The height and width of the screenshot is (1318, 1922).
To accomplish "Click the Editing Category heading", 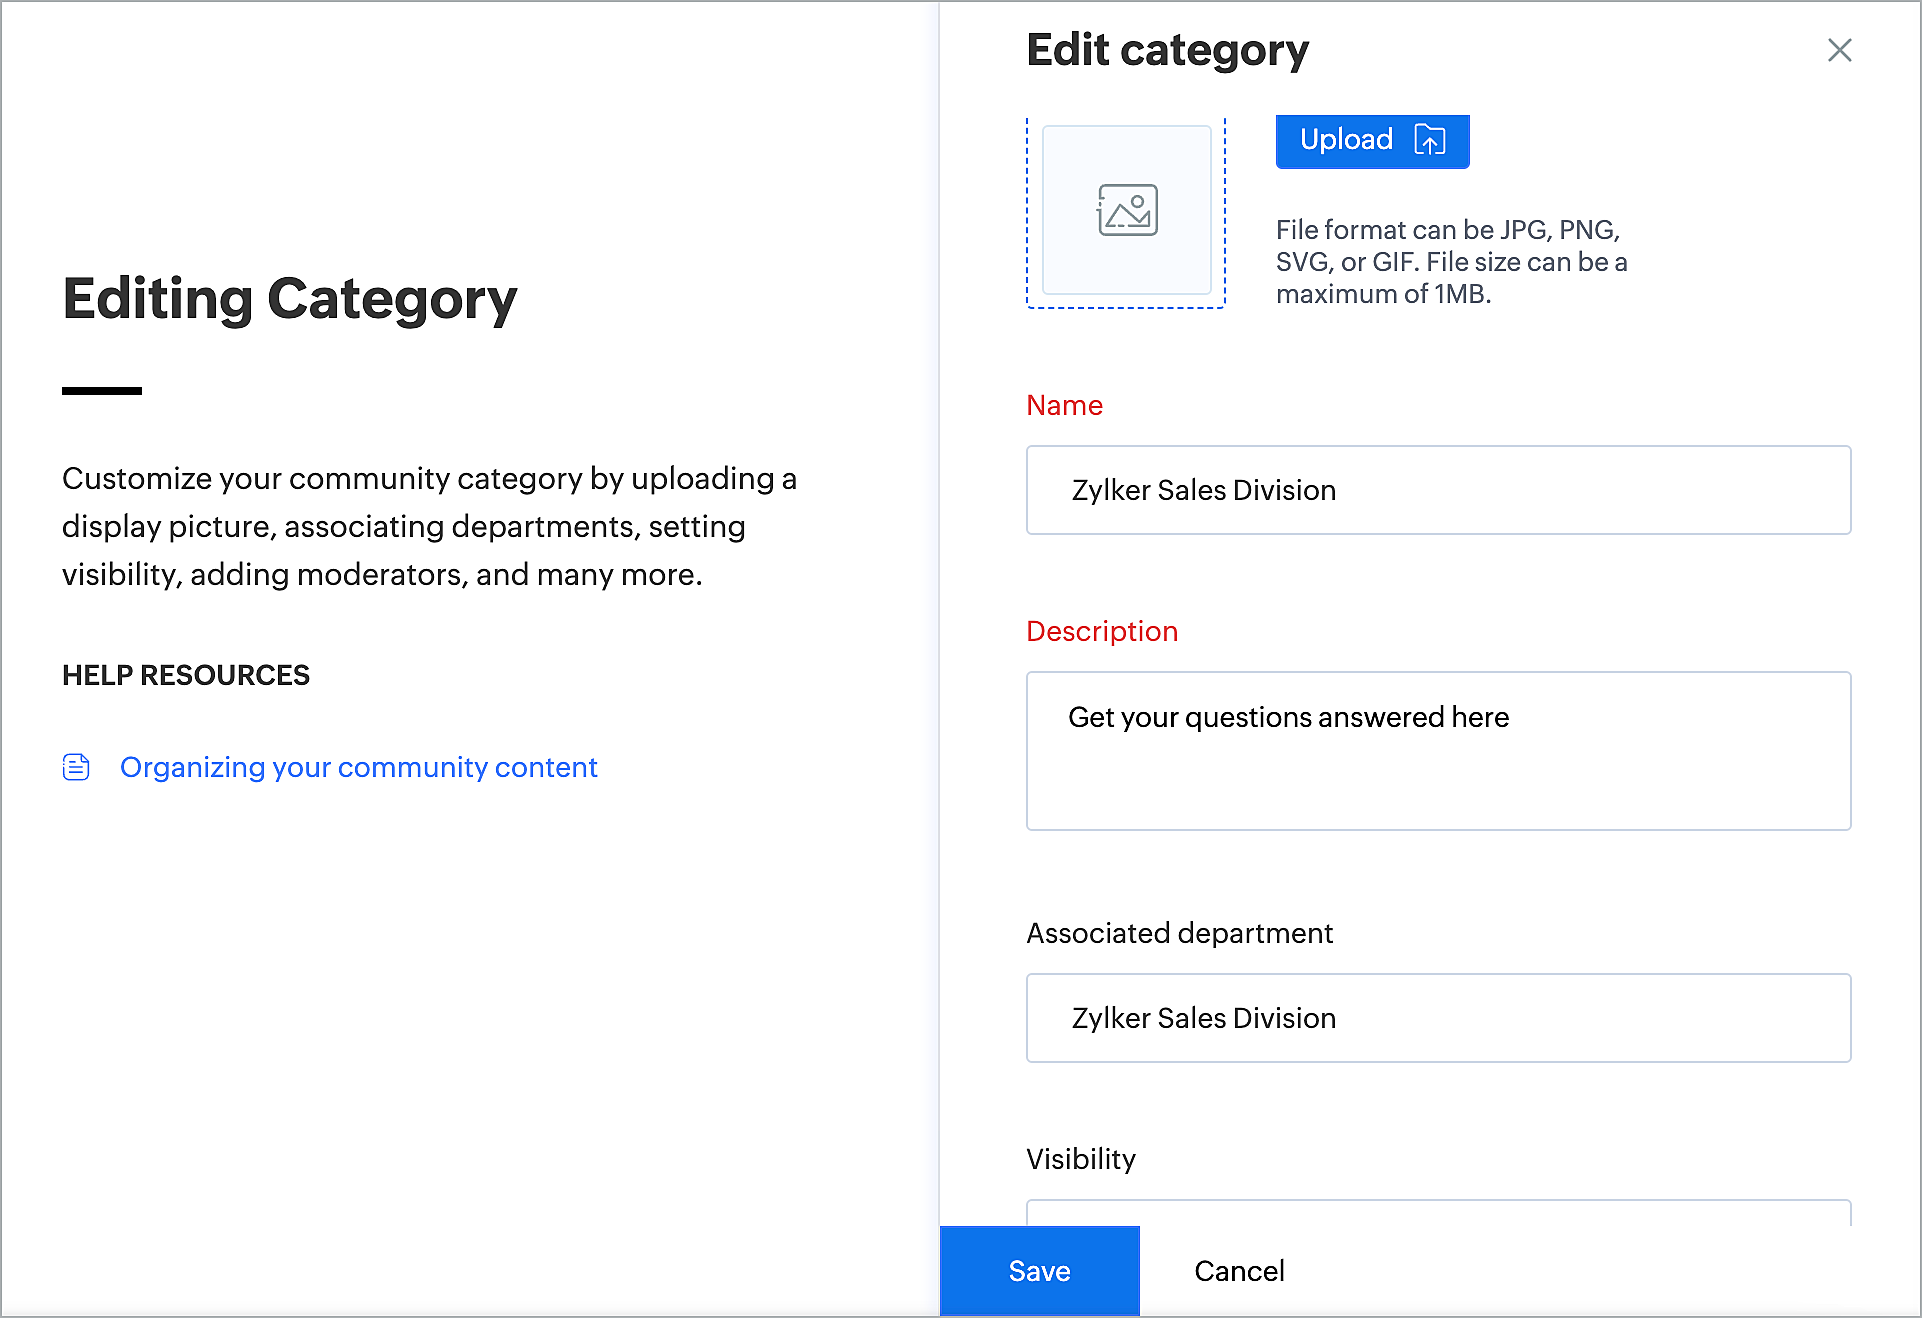I will coord(289,299).
